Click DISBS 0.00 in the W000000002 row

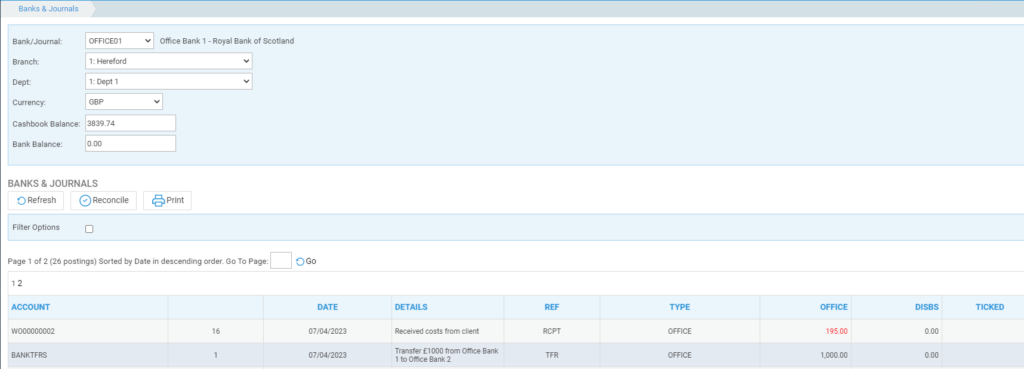point(931,331)
